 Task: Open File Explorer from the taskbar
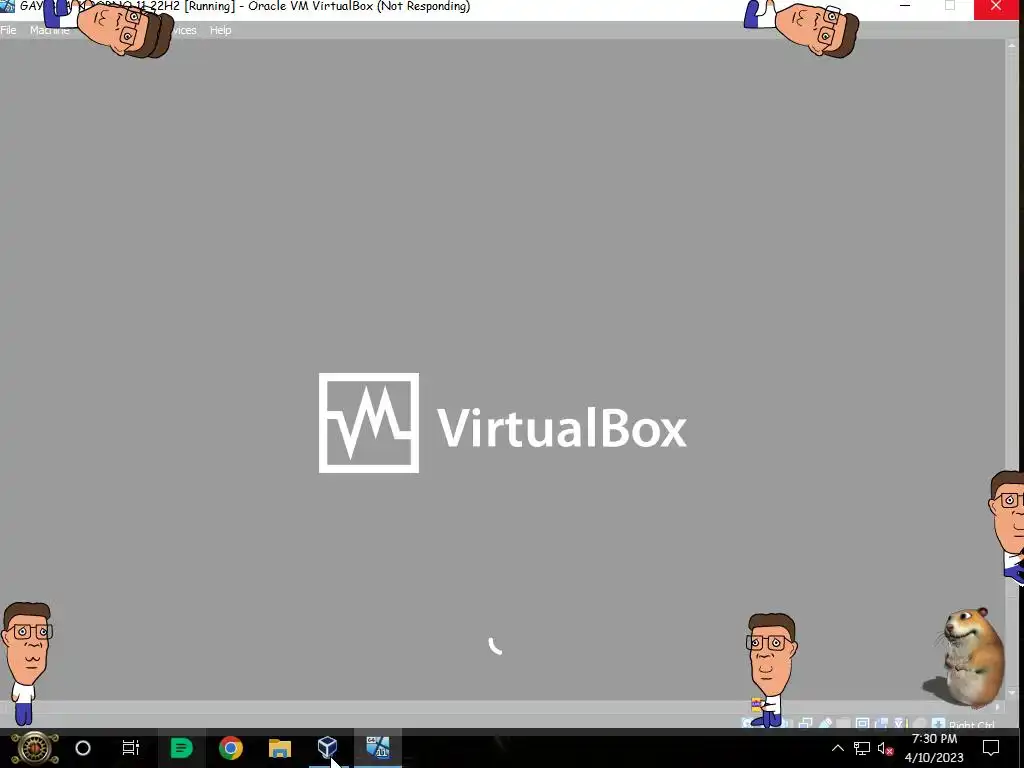point(280,748)
